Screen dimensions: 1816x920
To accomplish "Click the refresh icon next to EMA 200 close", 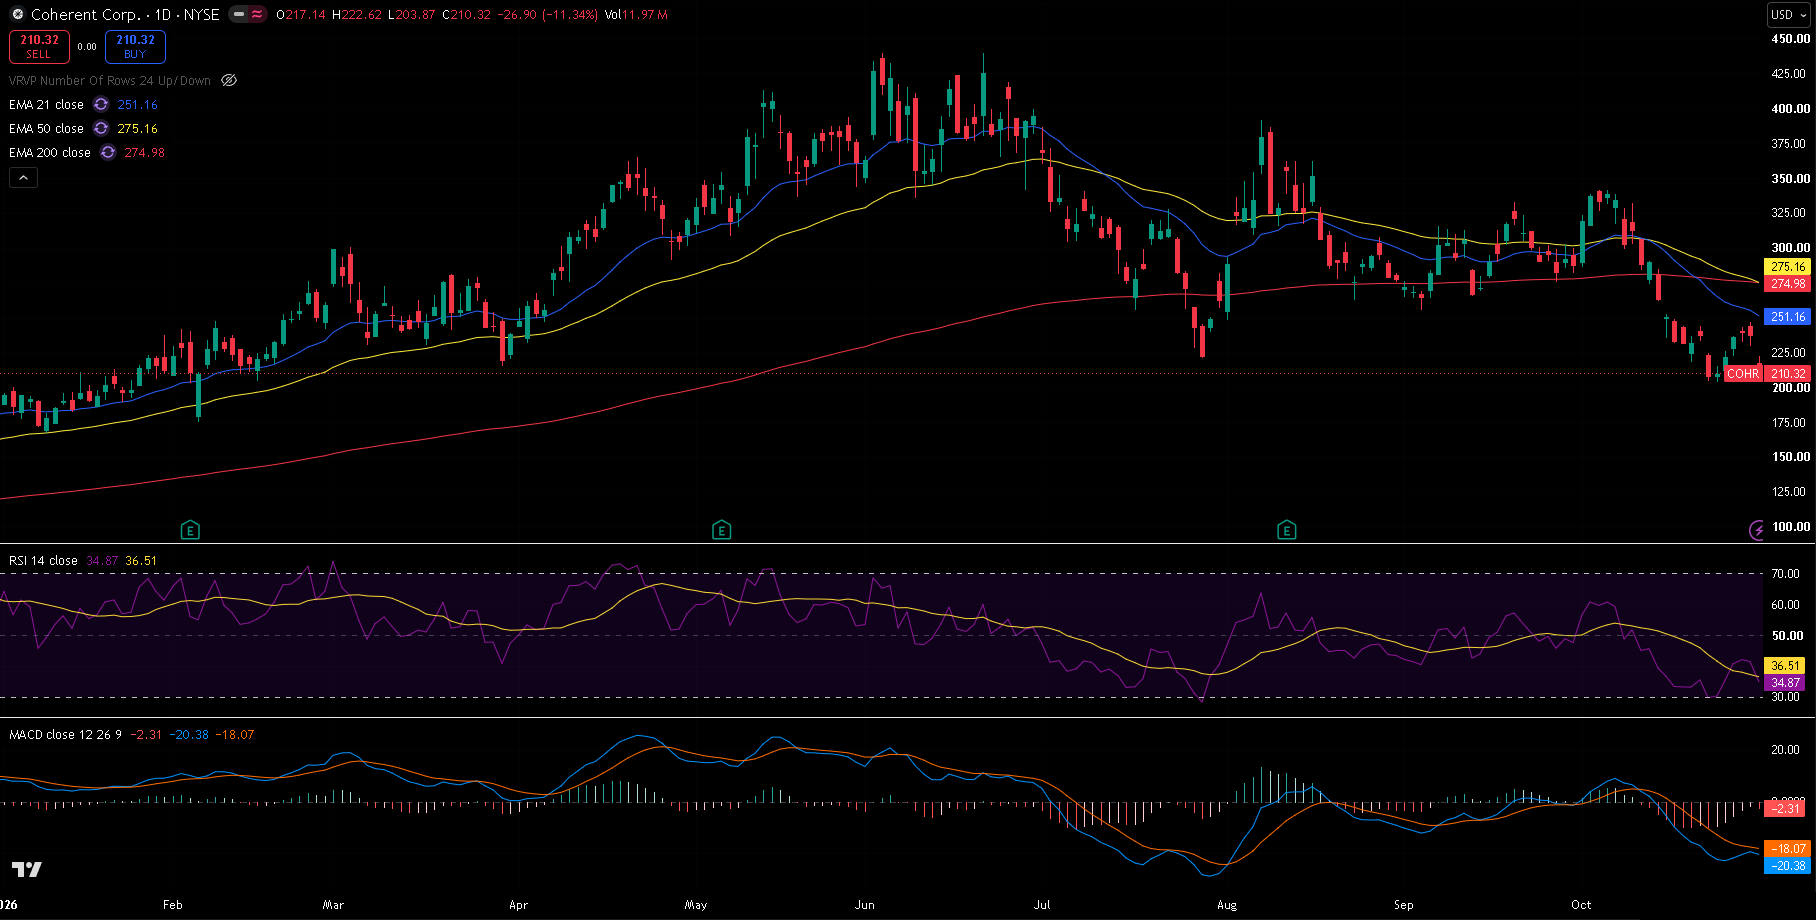I will click(x=108, y=153).
